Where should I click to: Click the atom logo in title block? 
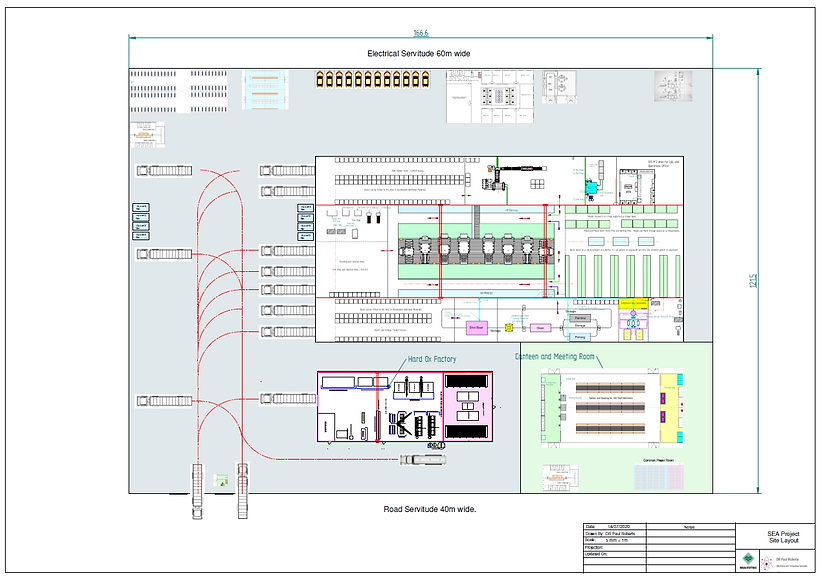click(x=767, y=562)
